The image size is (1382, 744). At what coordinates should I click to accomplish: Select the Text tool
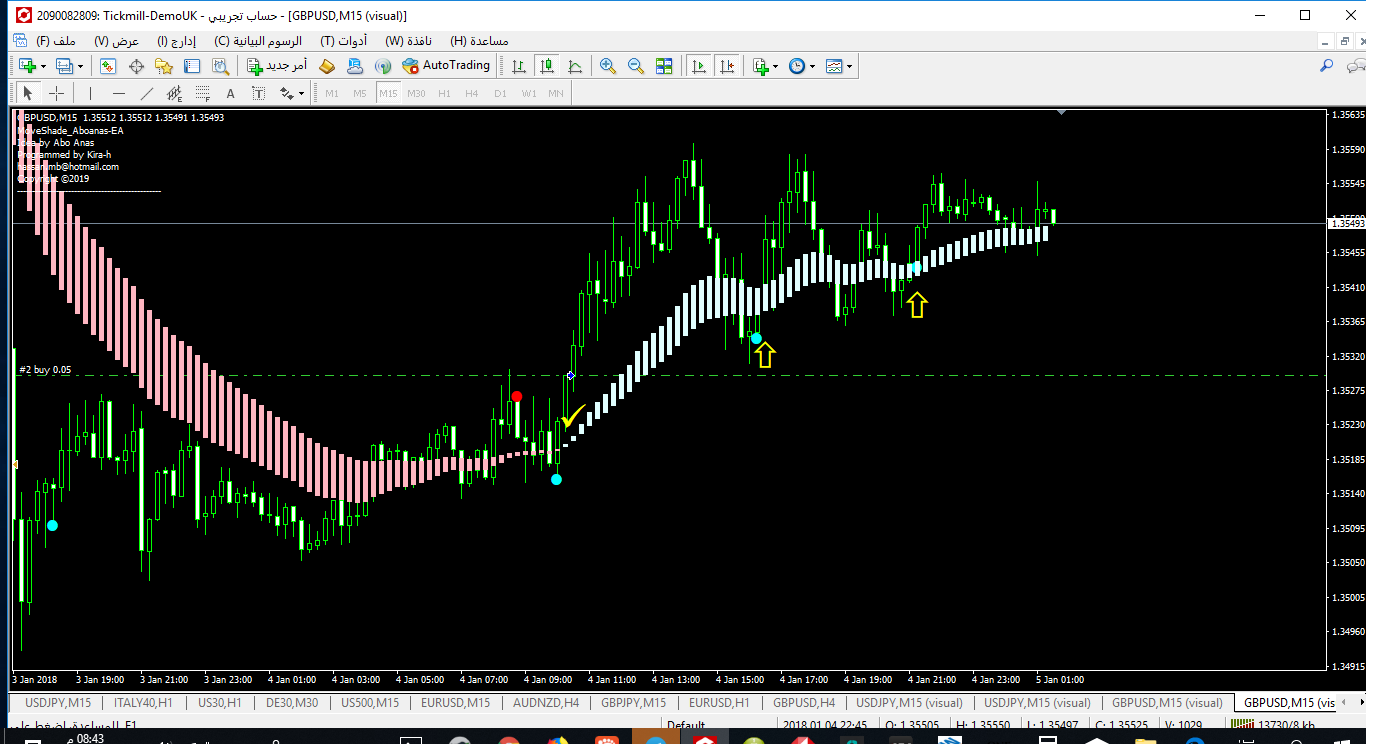[230, 93]
